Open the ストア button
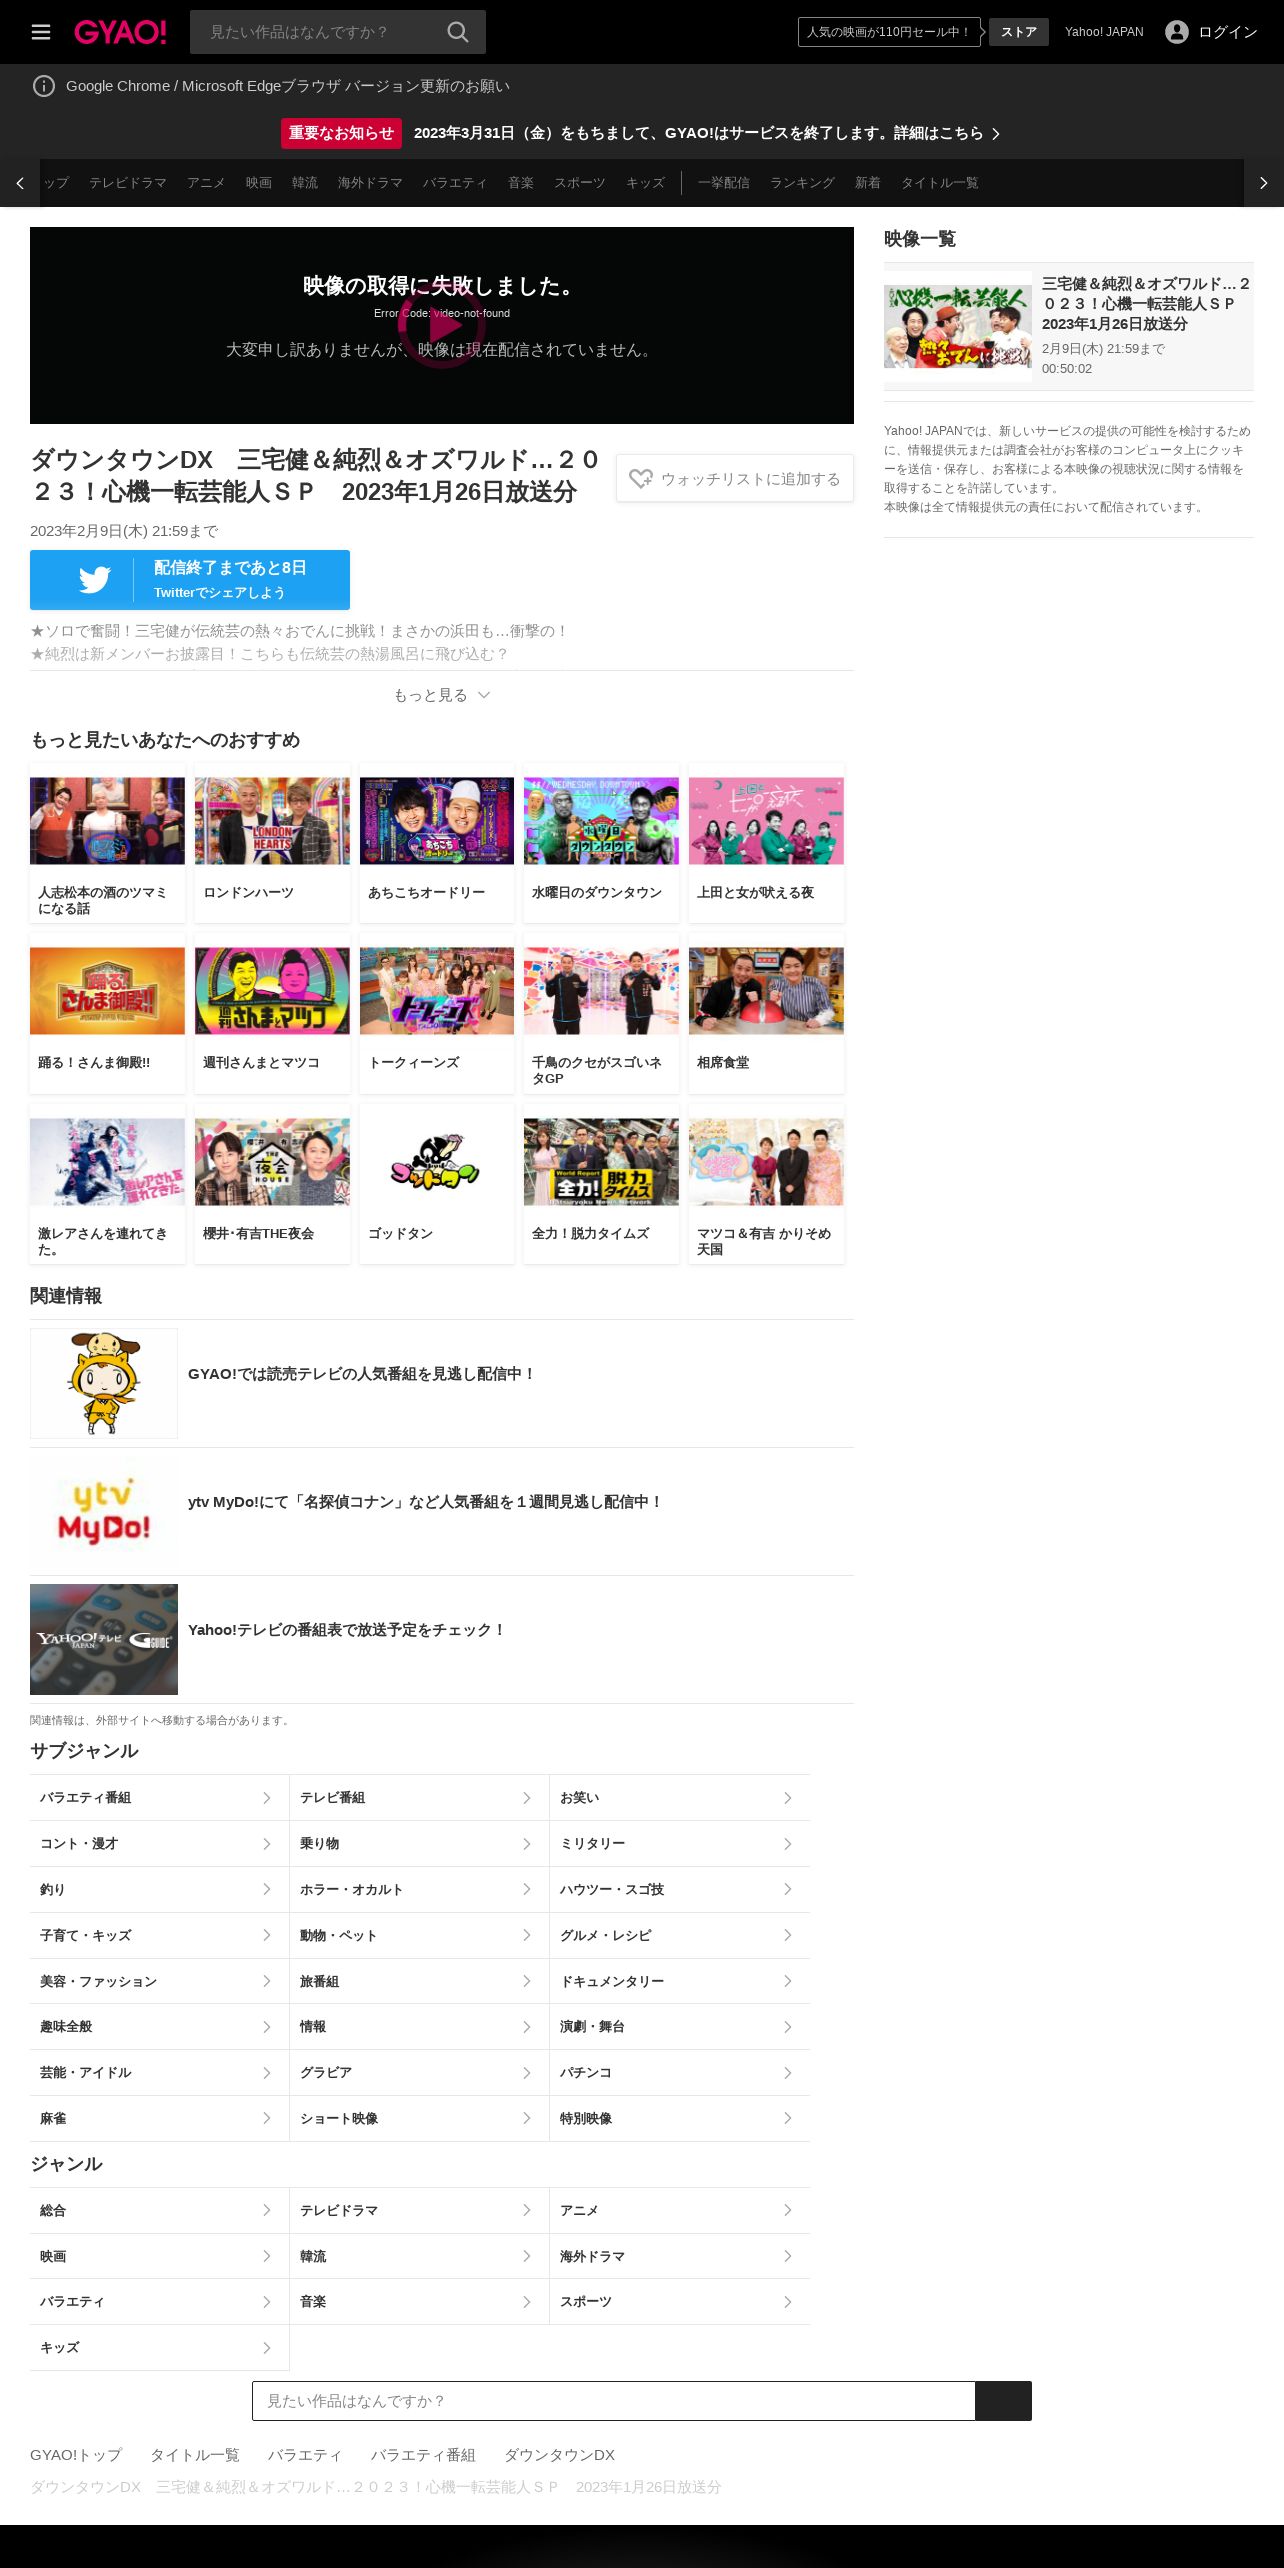This screenshot has height=2568, width=1284. coord(1018,32)
